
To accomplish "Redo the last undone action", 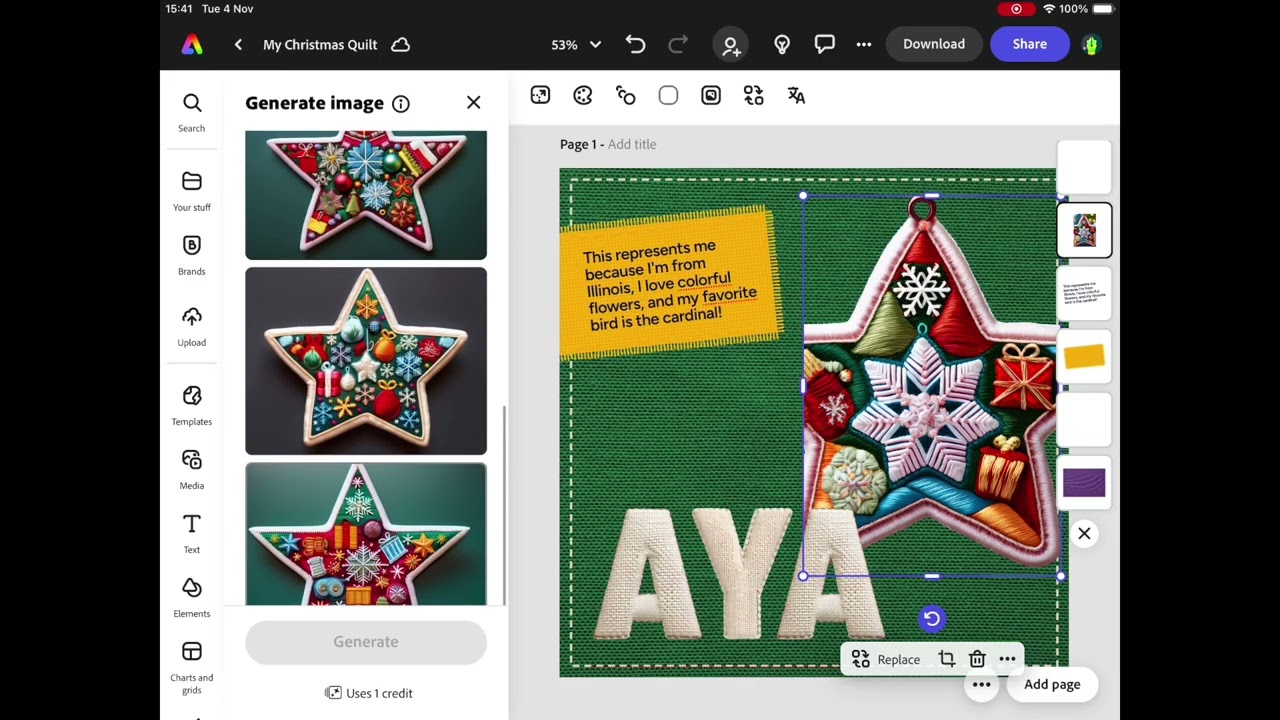I will [678, 44].
